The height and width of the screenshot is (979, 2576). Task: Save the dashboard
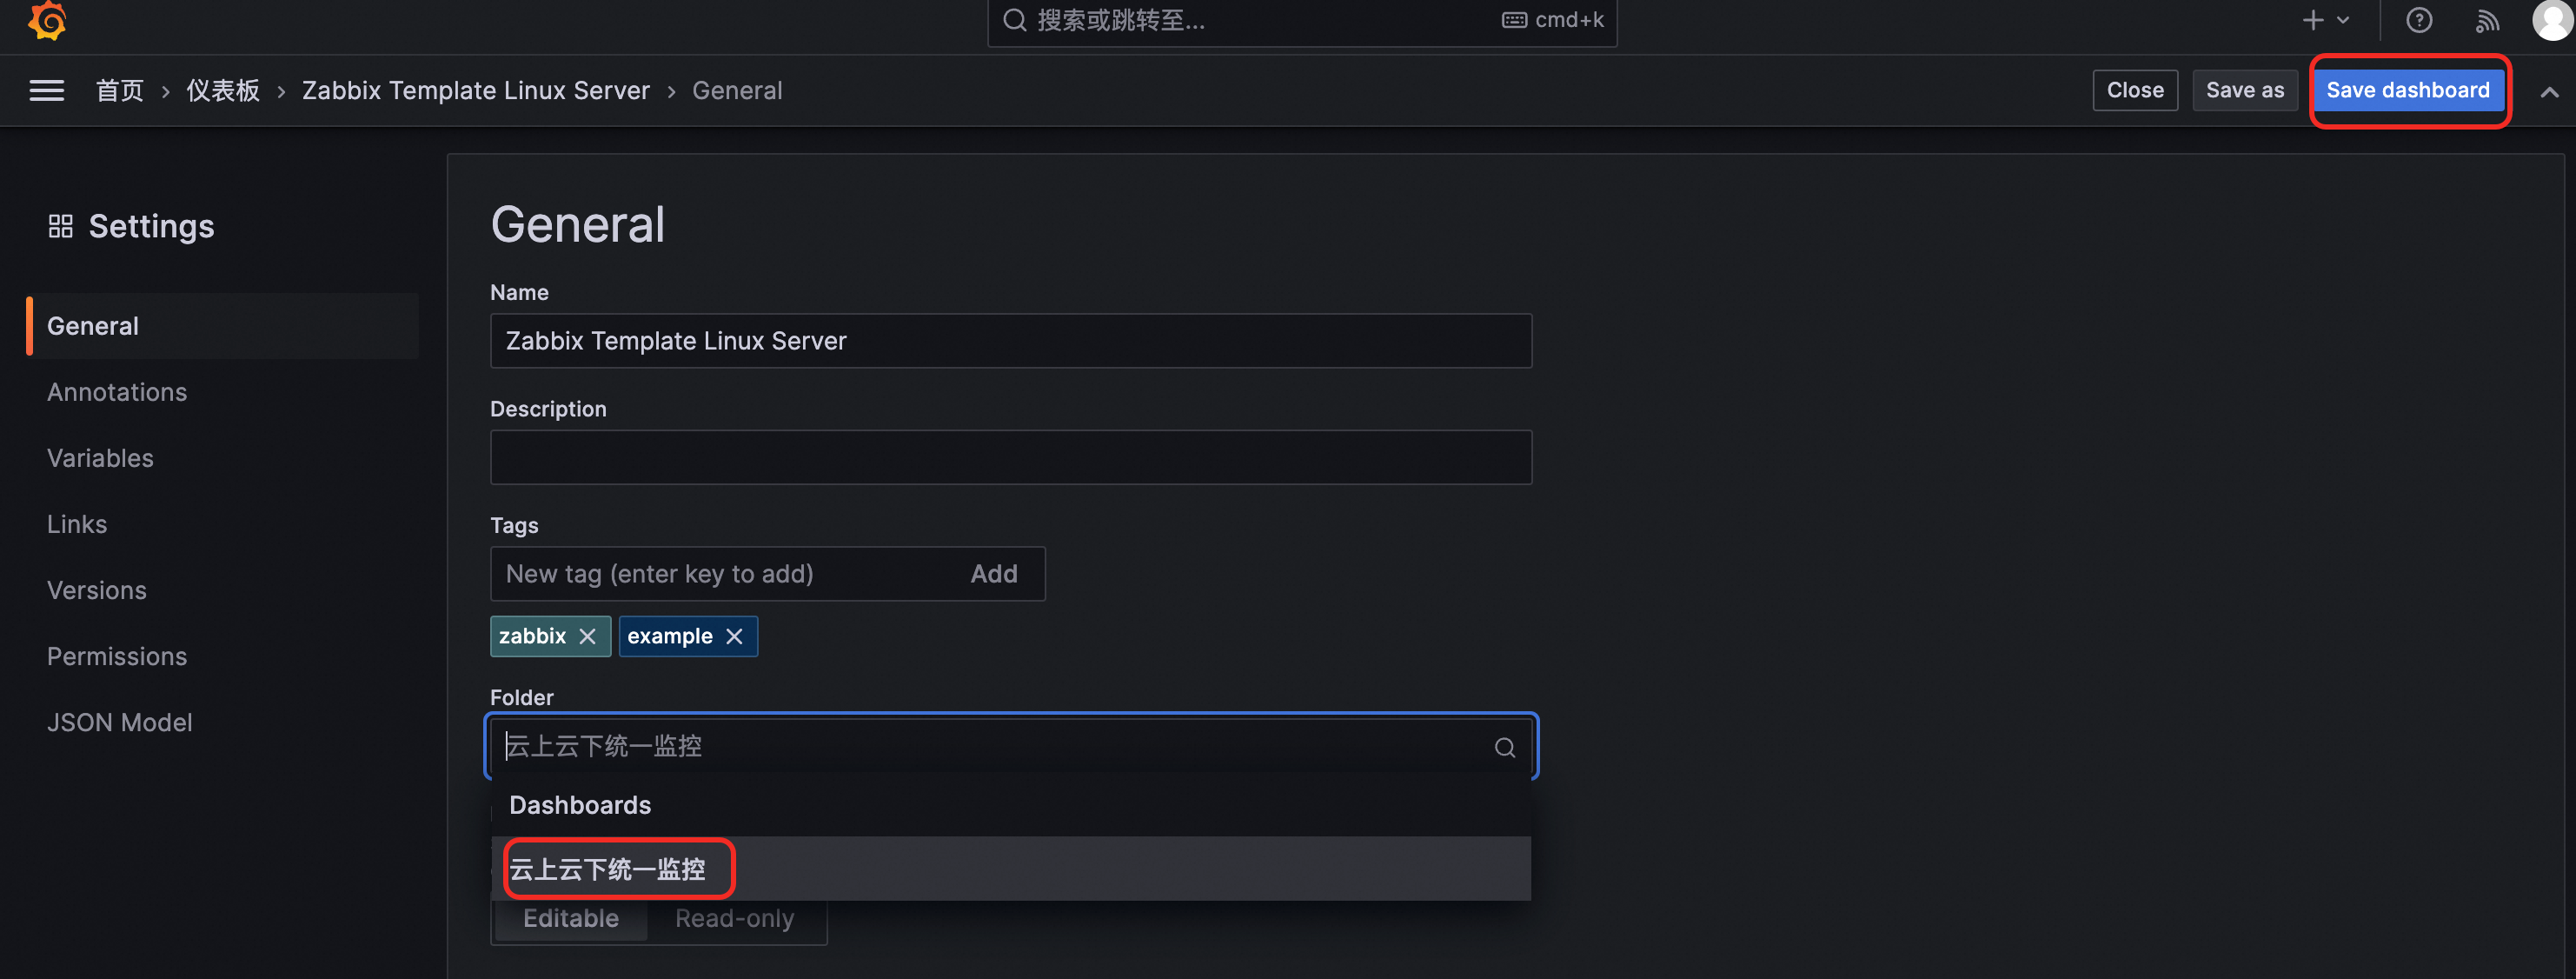click(x=2407, y=91)
